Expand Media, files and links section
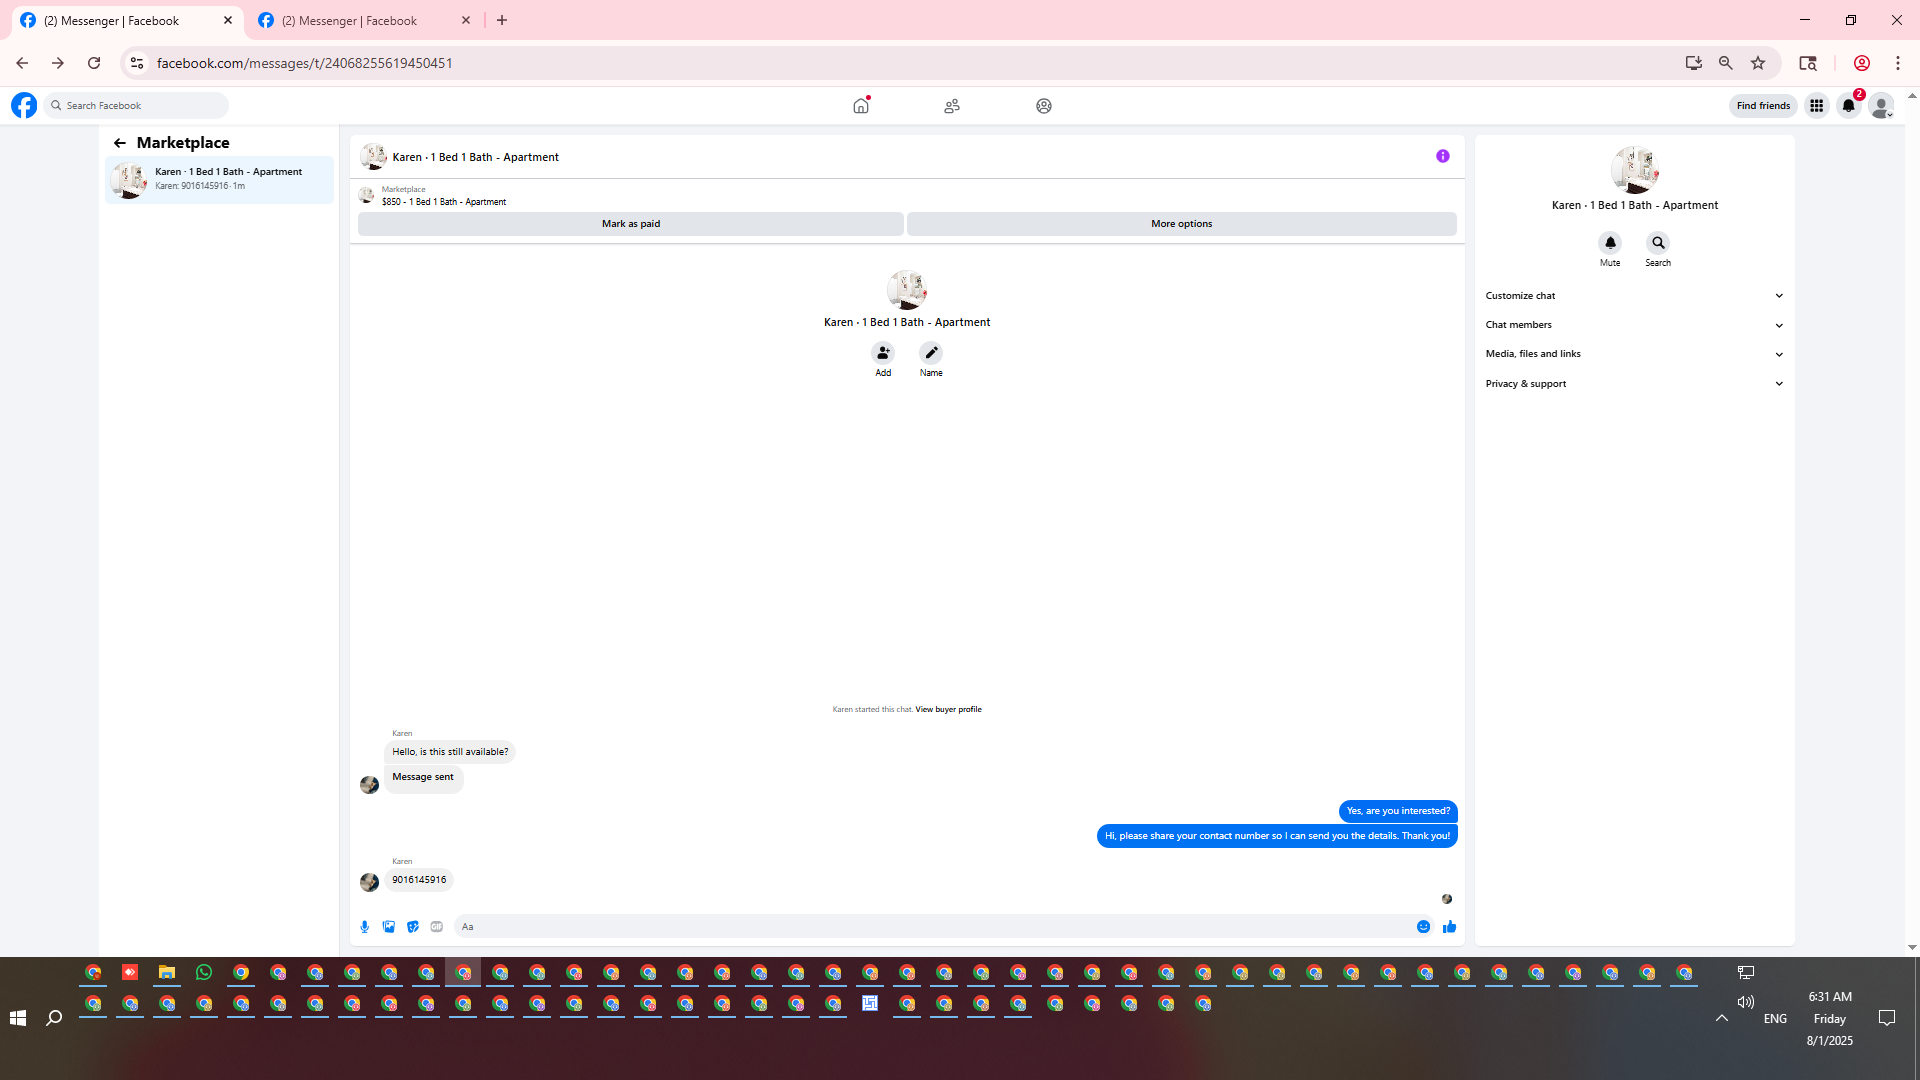The height and width of the screenshot is (1080, 1920). [1634, 354]
